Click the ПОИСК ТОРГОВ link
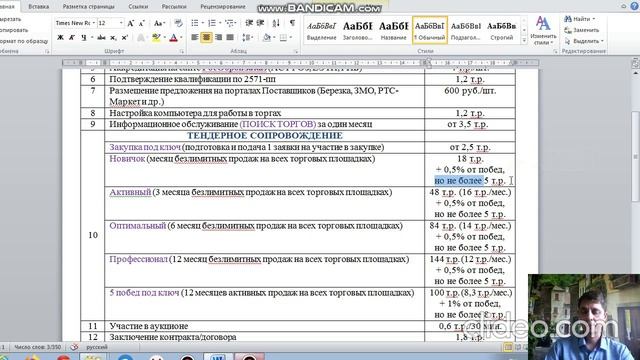This screenshot has width=640, height=360. (x=278, y=124)
